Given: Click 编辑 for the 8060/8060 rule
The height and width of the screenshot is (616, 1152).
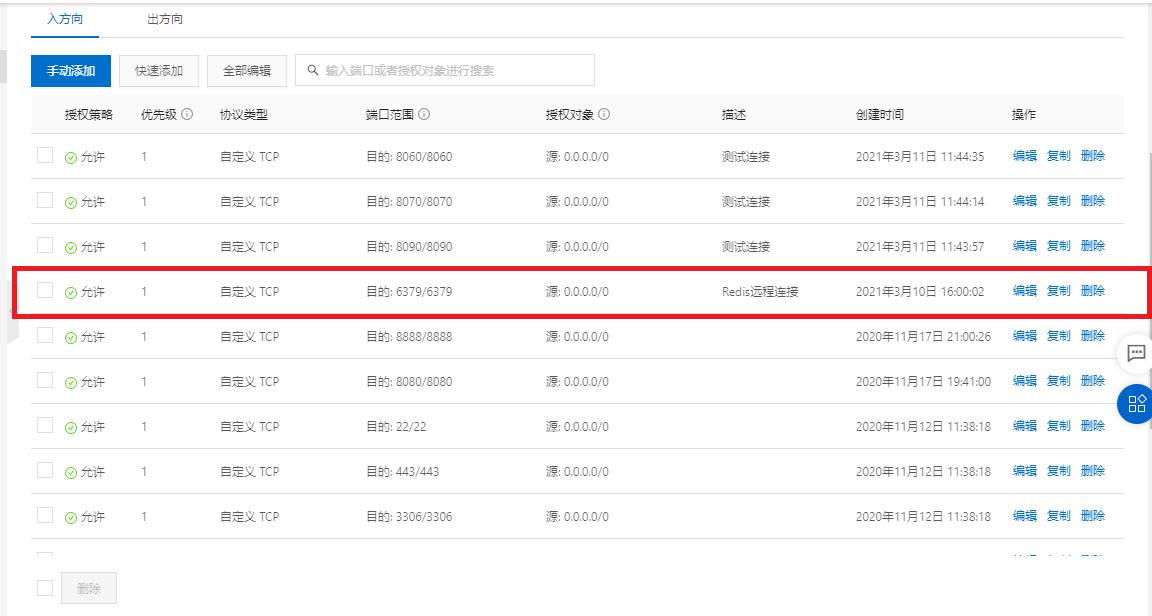Looking at the screenshot, I should tap(1024, 156).
